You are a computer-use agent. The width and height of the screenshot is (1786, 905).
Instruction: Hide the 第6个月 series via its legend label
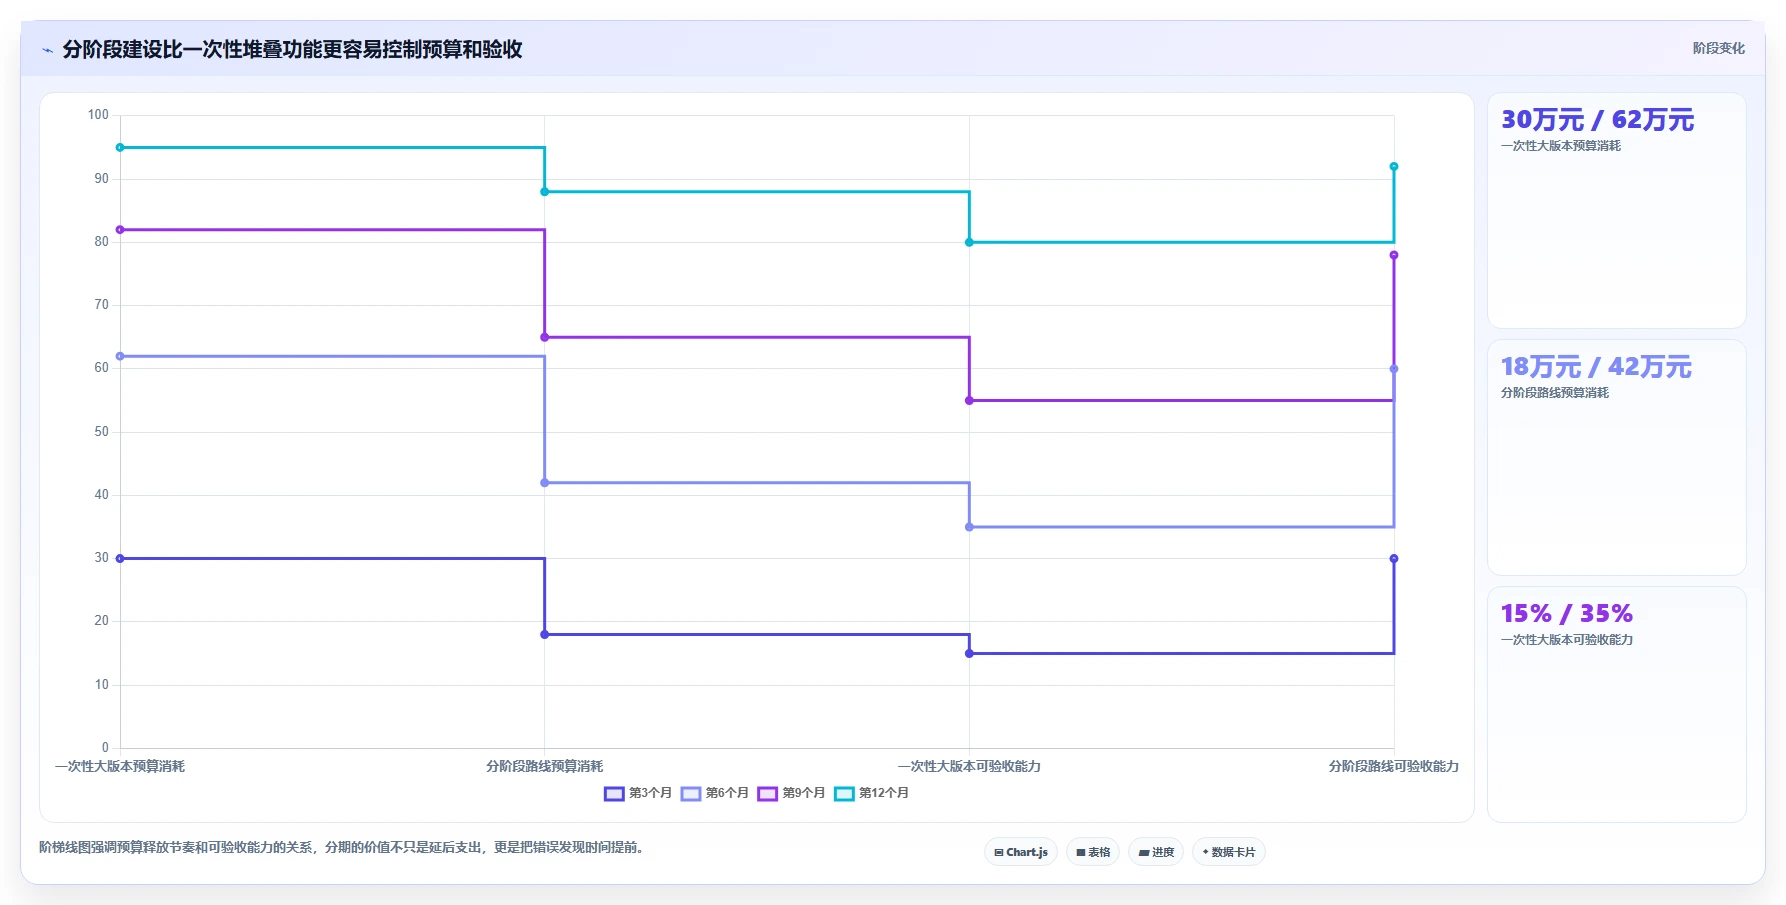[x=728, y=793]
